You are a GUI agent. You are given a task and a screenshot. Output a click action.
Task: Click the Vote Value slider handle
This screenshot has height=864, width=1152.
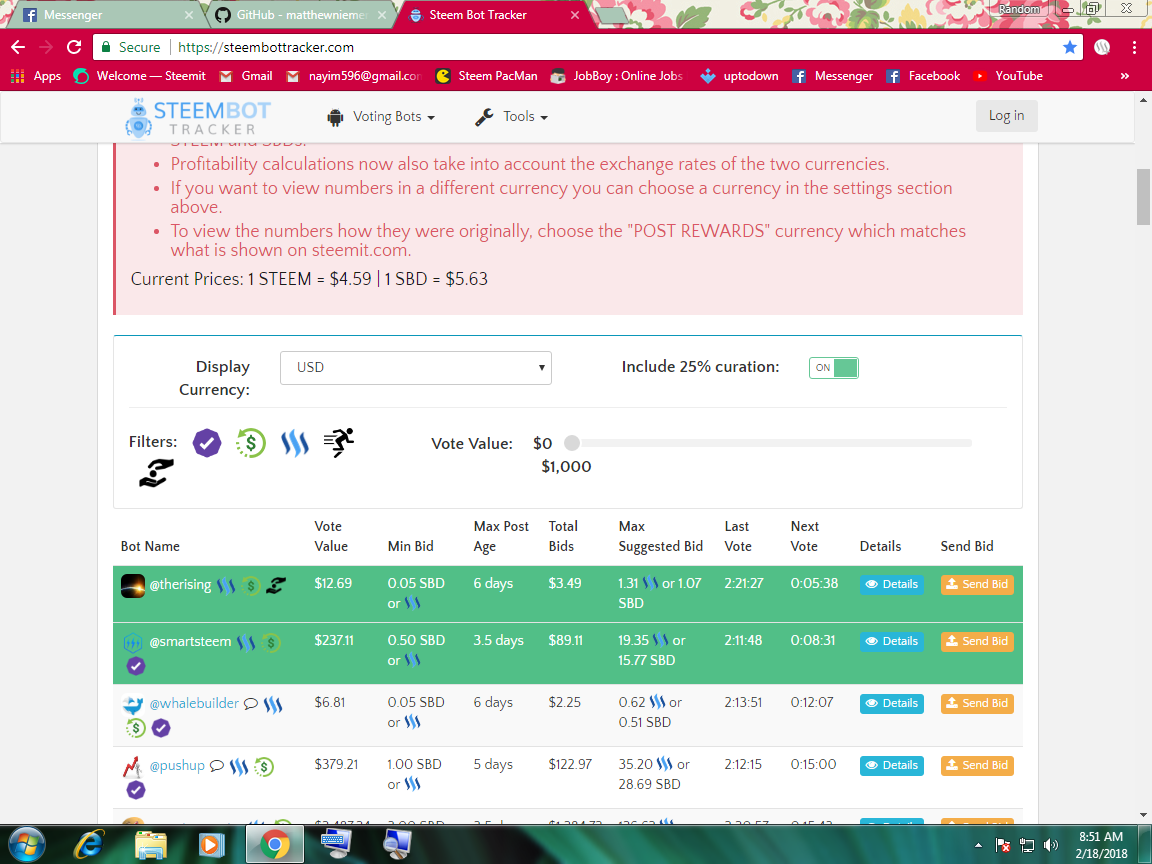pyautogui.click(x=572, y=443)
